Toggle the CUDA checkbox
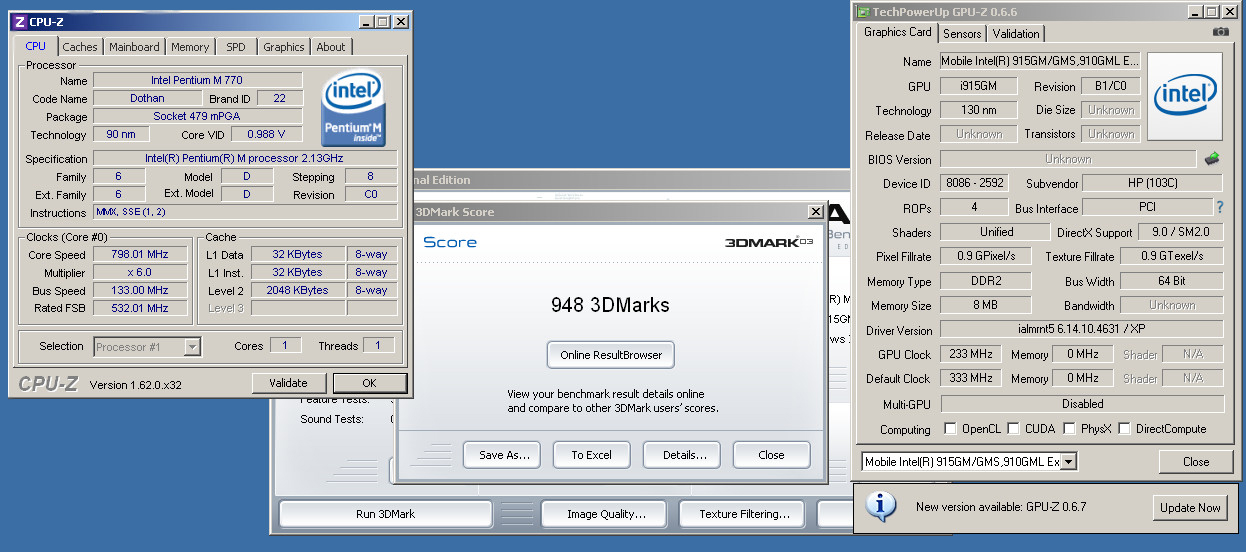 [x=1014, y=429]
